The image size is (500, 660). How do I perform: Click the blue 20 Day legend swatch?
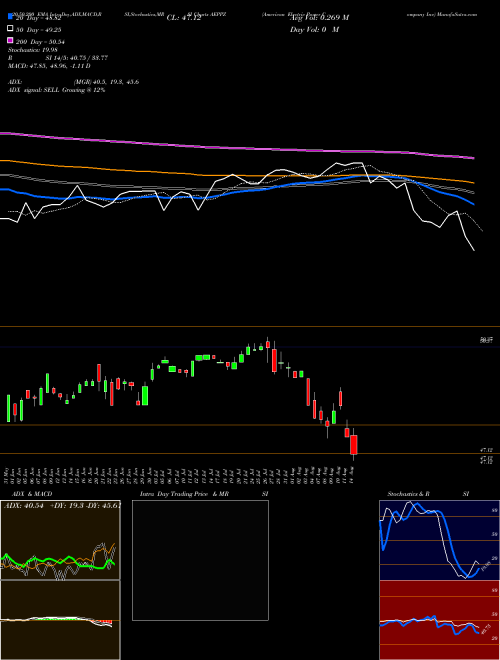coord(11,17)
